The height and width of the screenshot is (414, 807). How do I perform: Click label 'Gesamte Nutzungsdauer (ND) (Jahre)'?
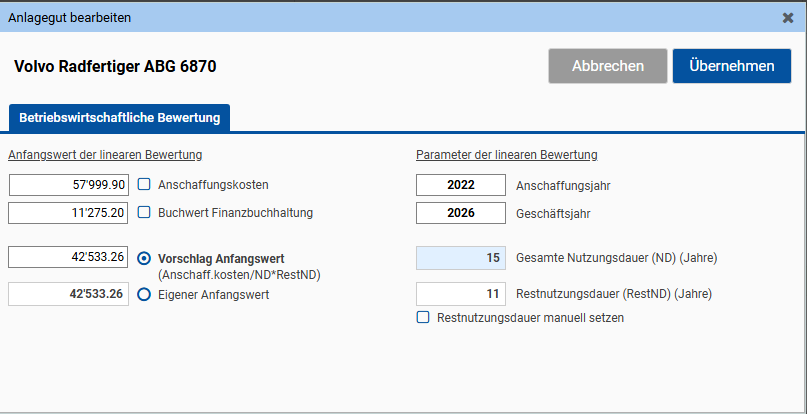click(x=617, y=258)
